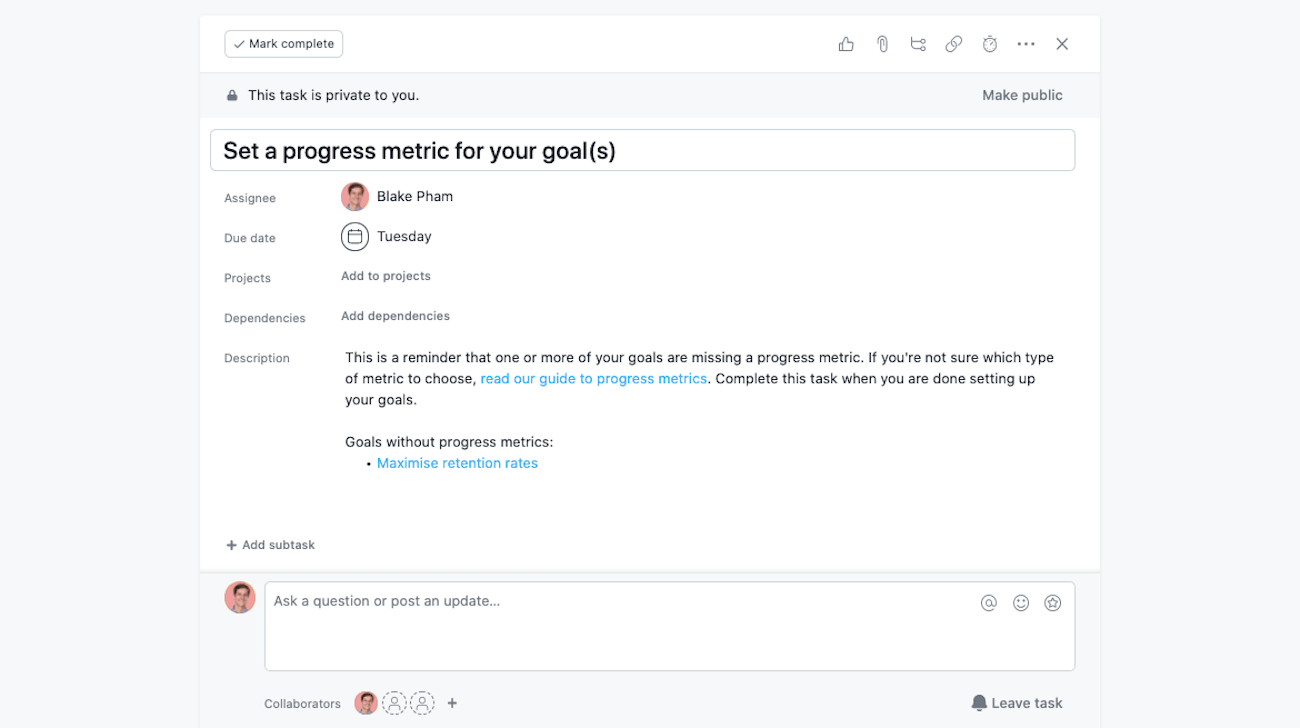Click Add to projects

(x=386, y=276)
